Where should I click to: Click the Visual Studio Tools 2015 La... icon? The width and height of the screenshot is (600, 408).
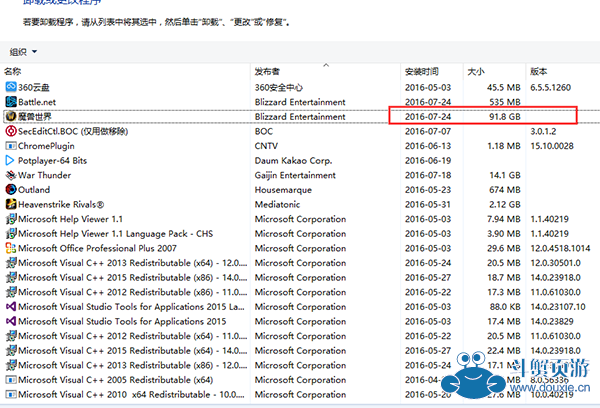11,307
